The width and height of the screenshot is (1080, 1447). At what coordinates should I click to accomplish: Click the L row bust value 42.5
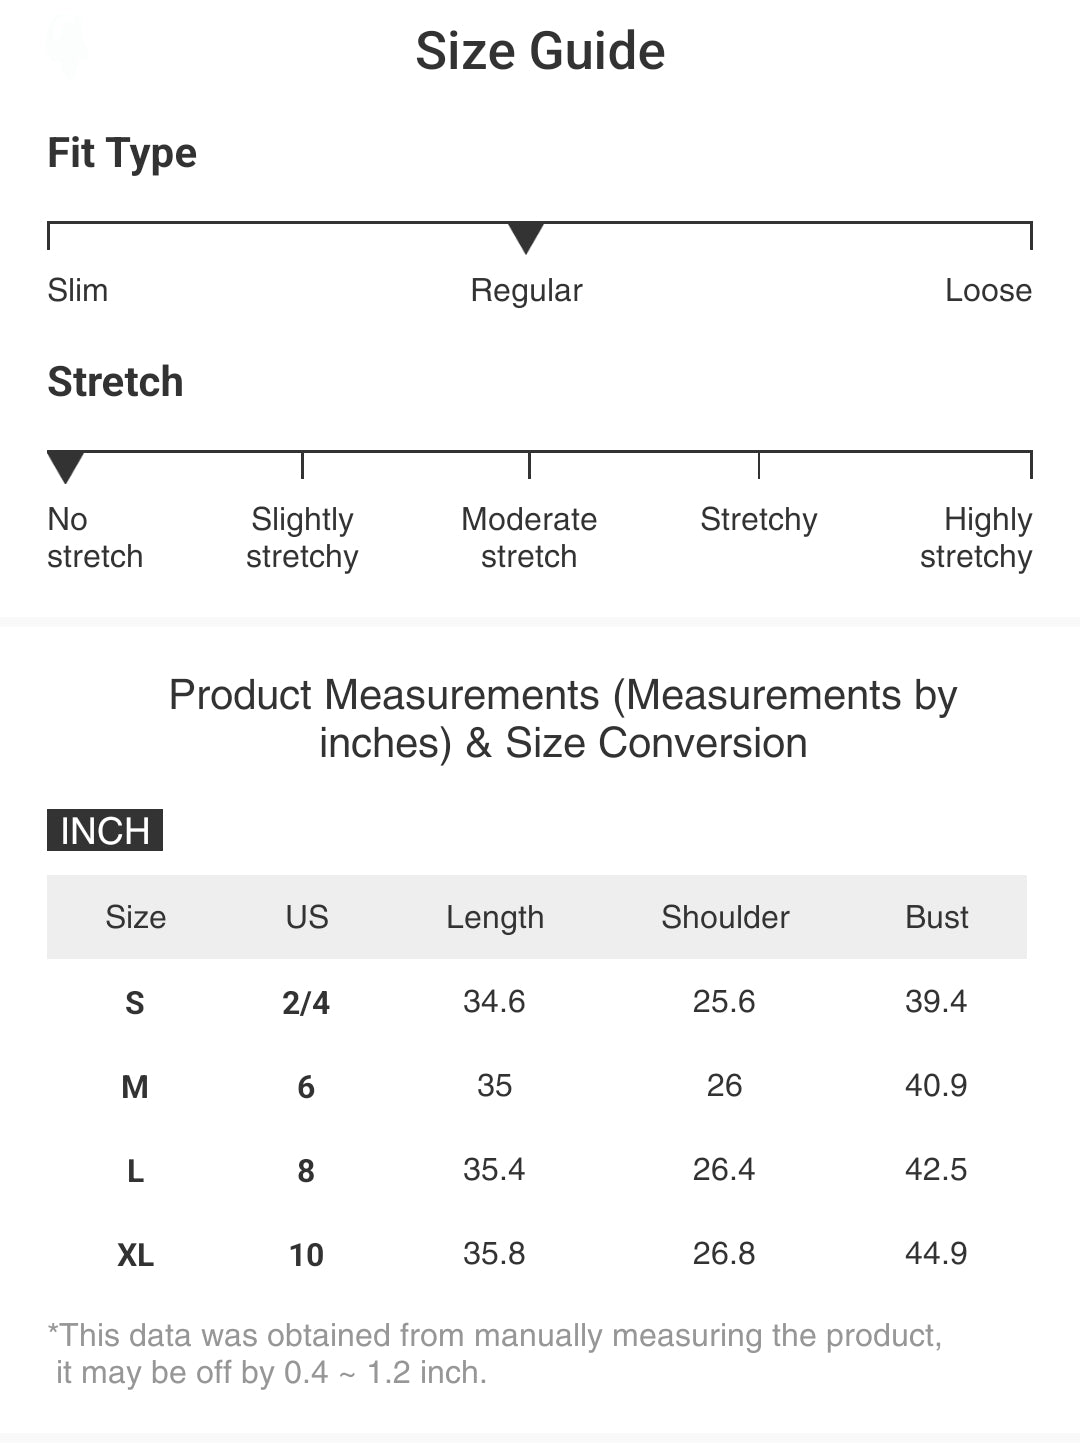[x=936, y=1169]
